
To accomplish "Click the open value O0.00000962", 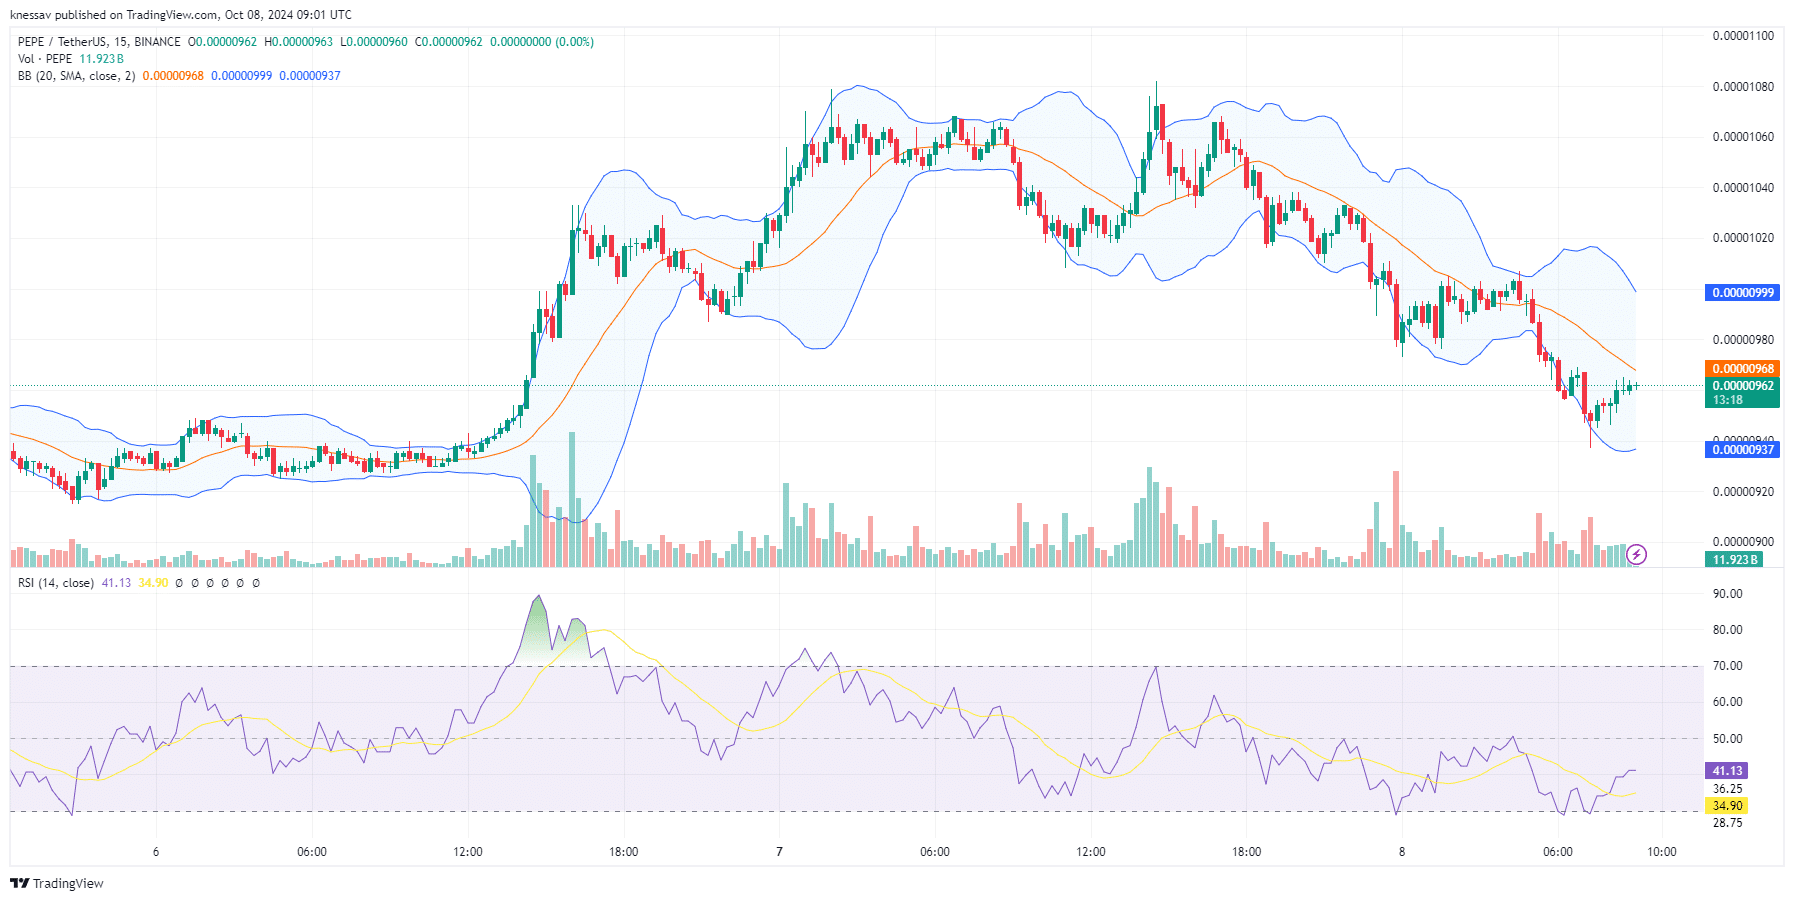I will pyautogui.click(x=222, y=42).
